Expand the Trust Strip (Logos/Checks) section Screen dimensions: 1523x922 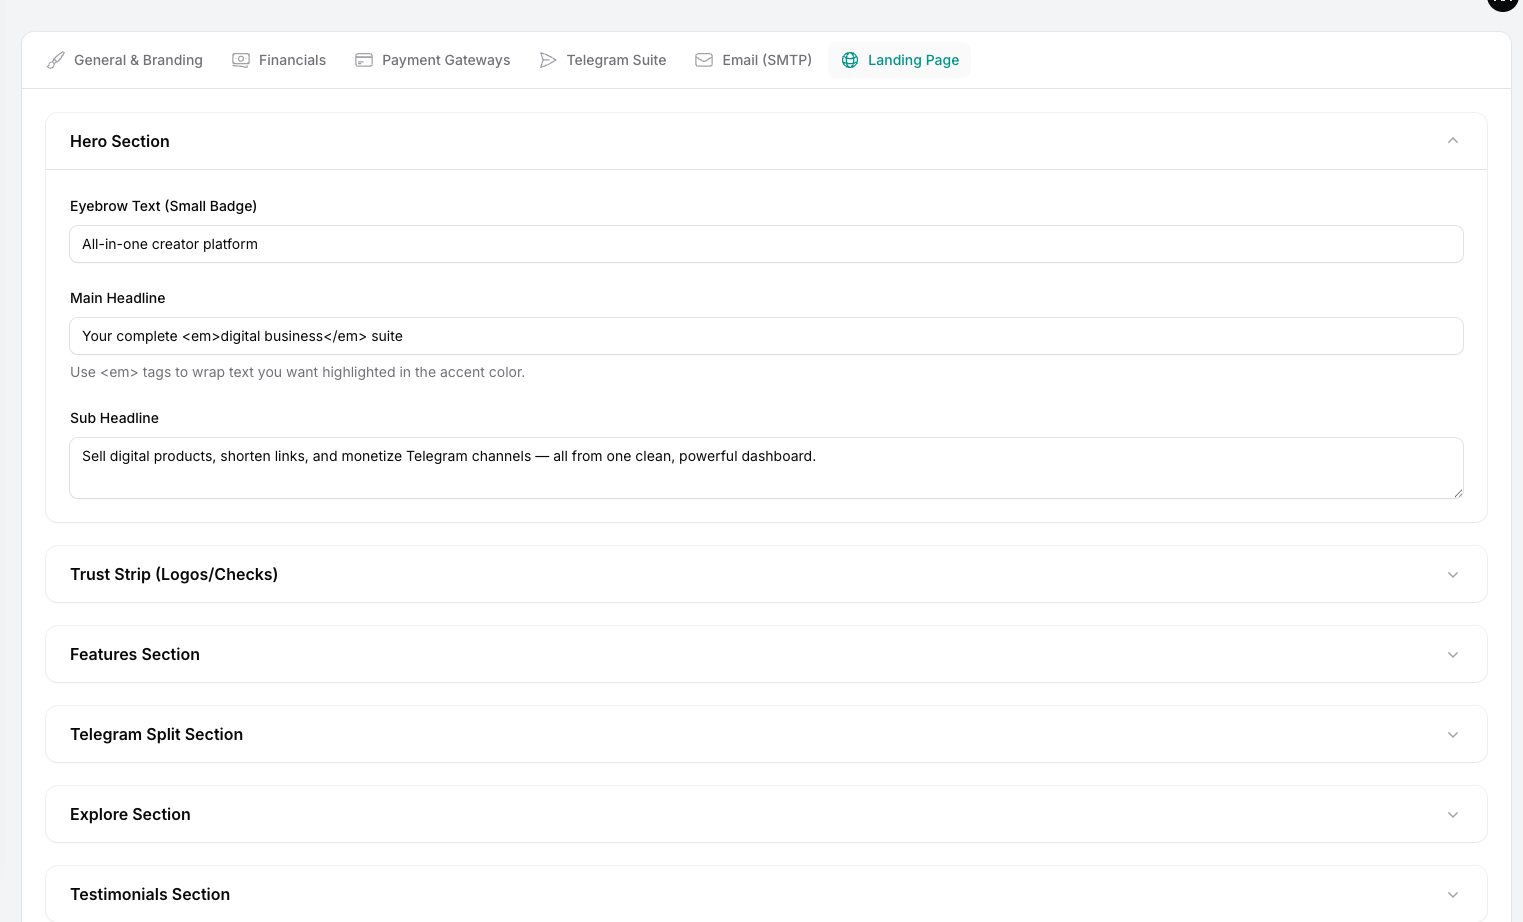(1453, 574)
